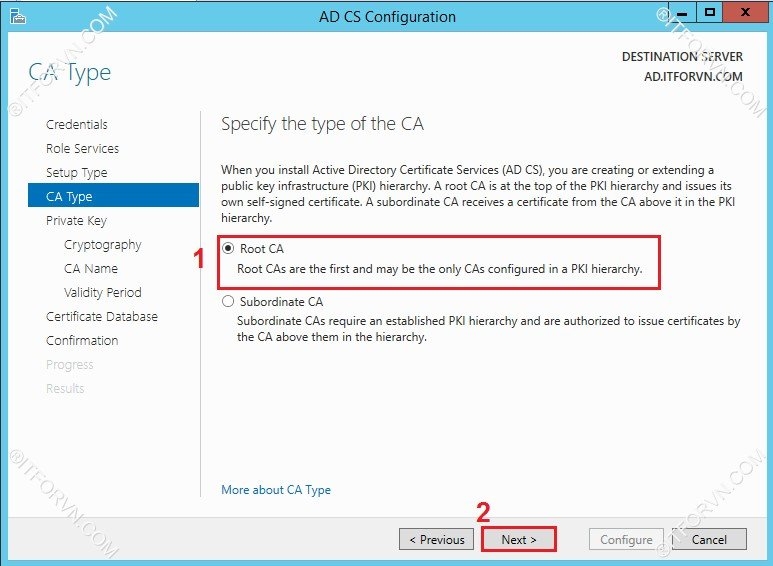Close the AD CS Configuration window
Image resolution: width=773 pixels, height=566 pixels.
pos(745,13)
